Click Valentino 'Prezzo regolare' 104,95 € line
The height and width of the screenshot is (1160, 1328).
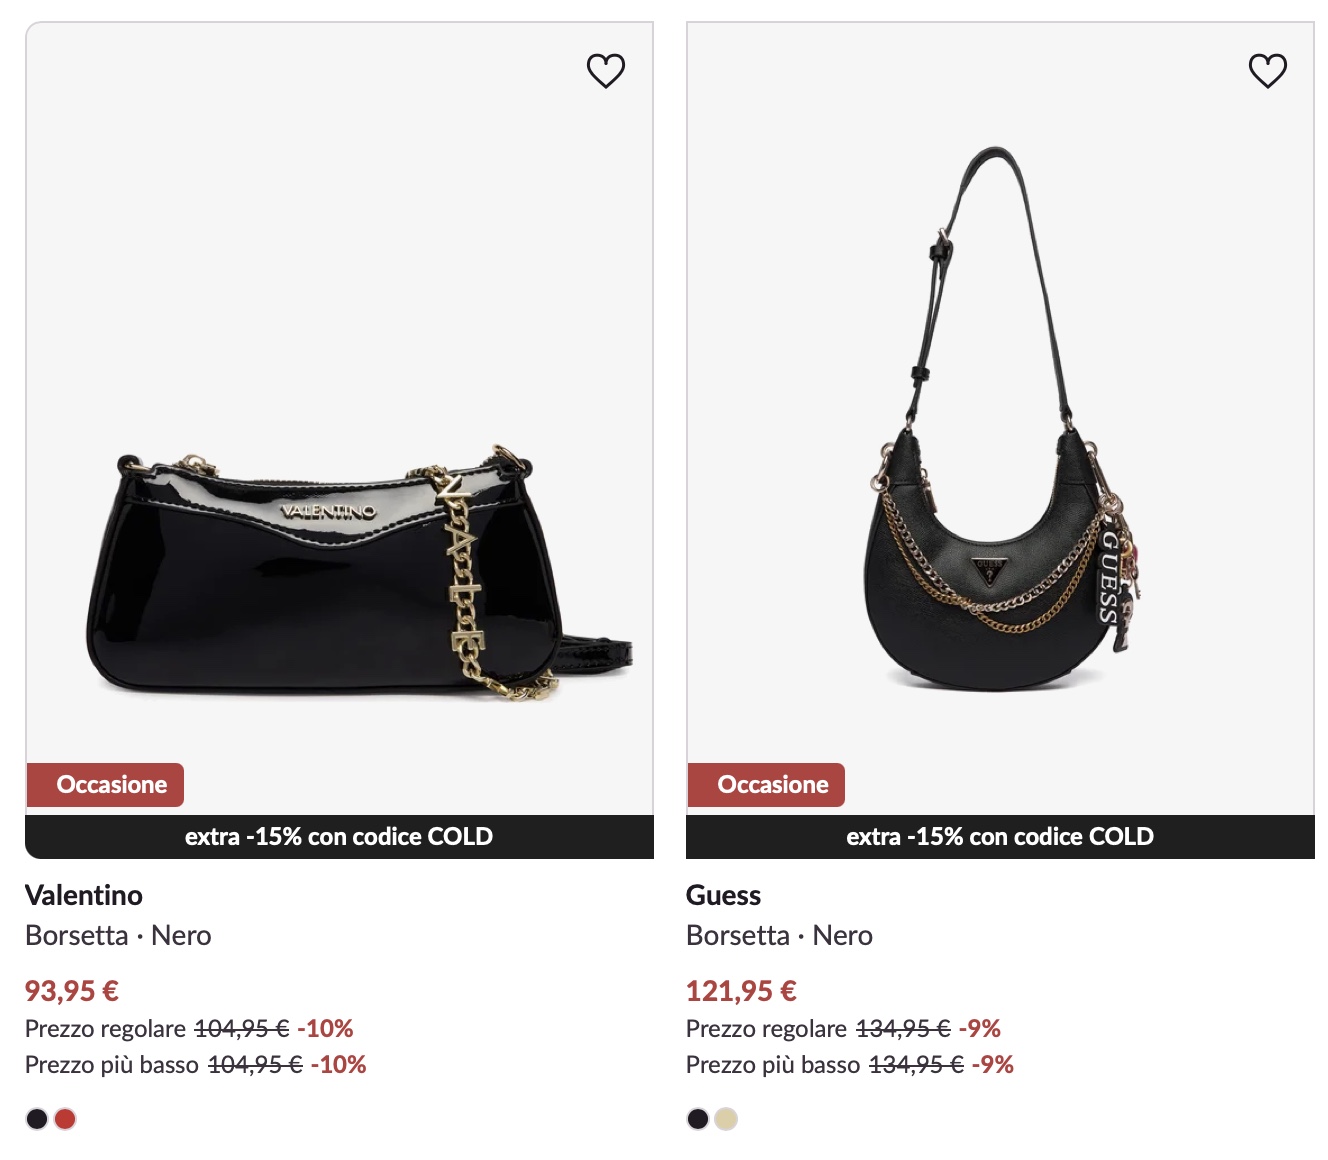tap(189, 1029)
